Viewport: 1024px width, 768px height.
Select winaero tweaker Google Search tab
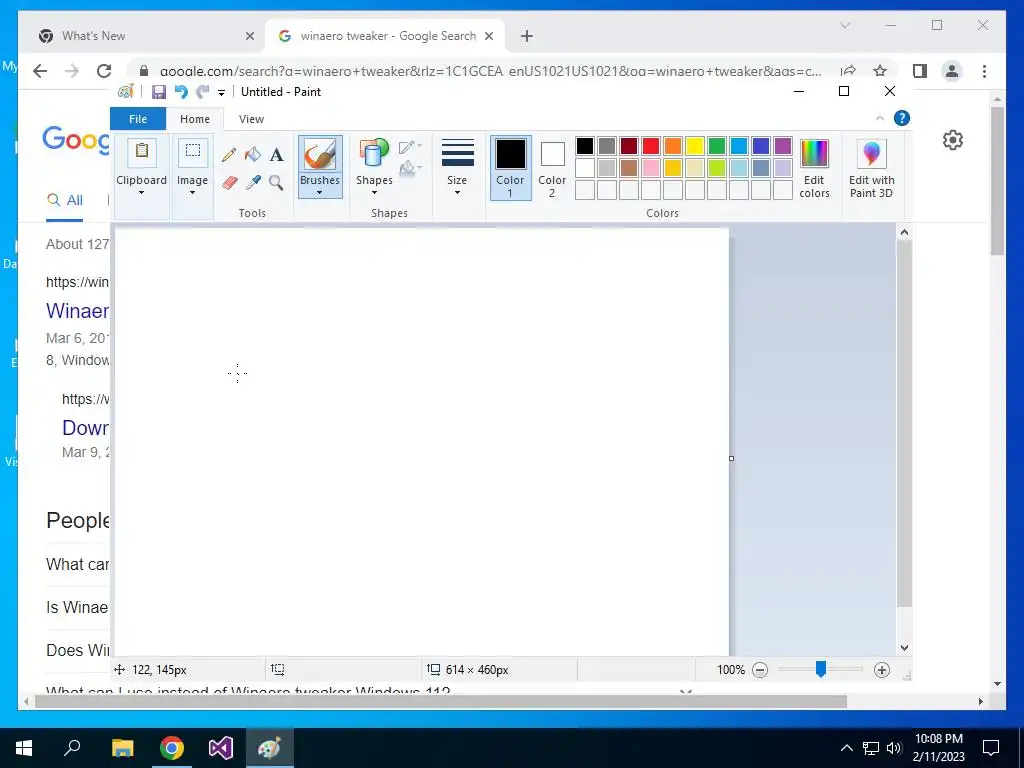(385, 36)
